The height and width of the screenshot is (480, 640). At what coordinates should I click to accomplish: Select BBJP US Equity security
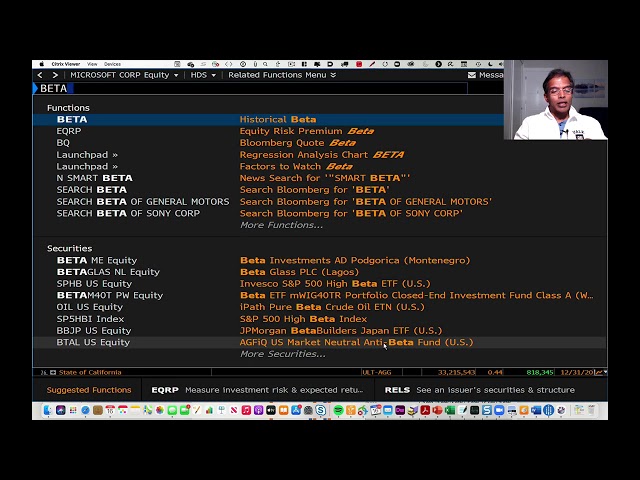tap(320, 331)
